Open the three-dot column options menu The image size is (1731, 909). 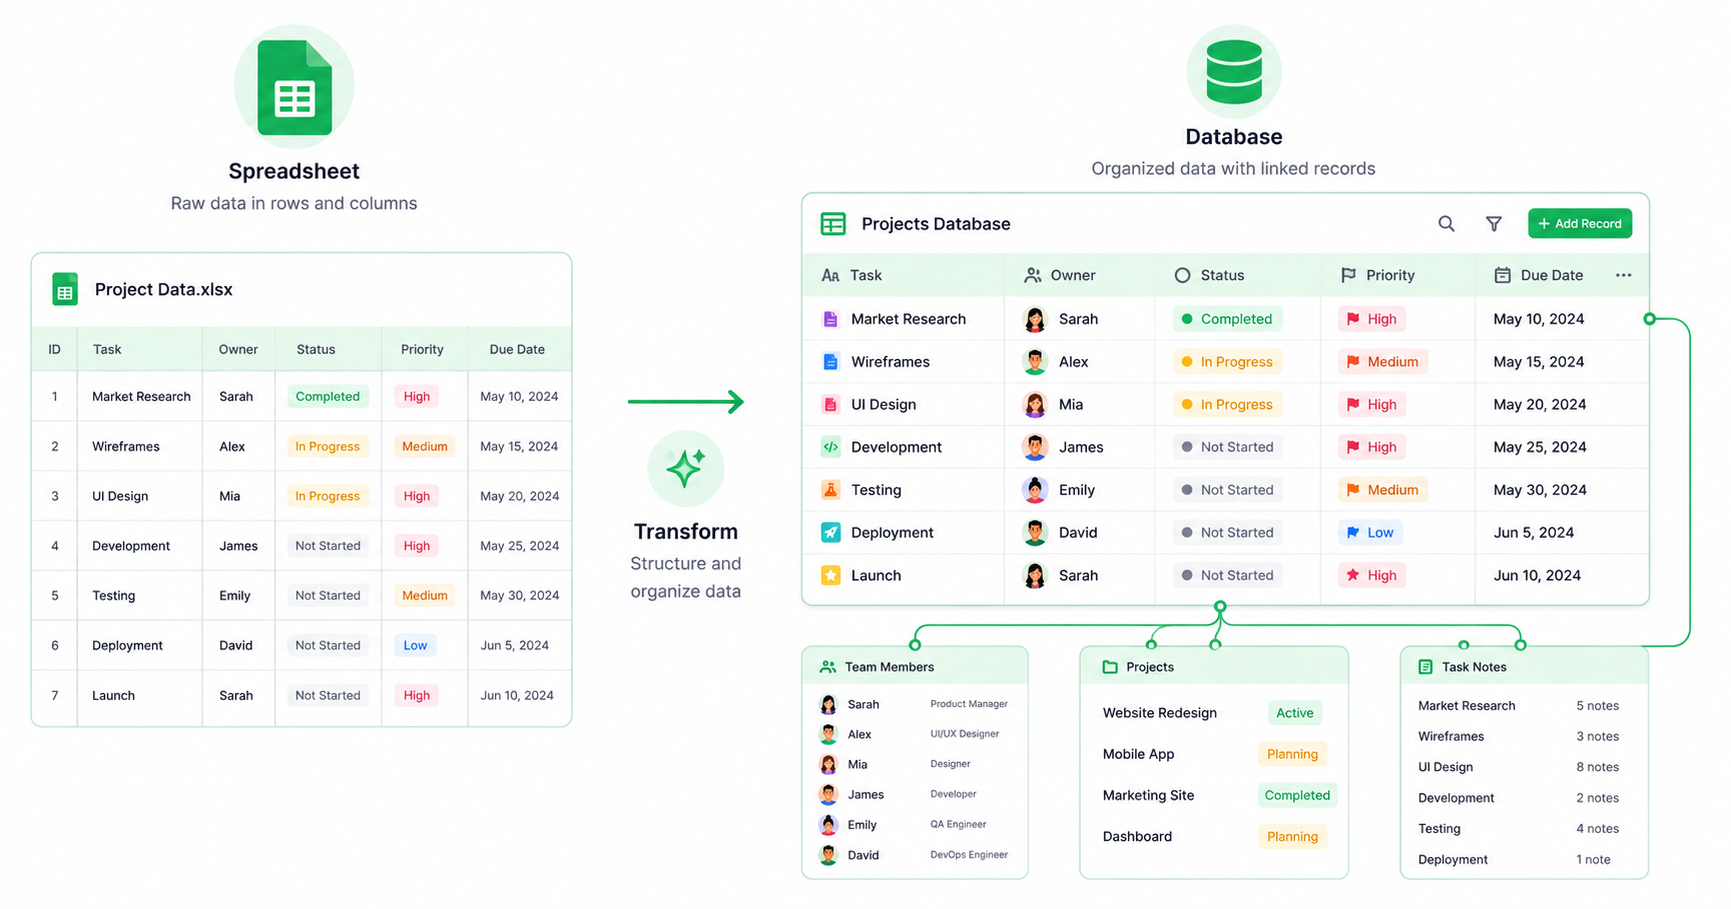pos(1623,275)
